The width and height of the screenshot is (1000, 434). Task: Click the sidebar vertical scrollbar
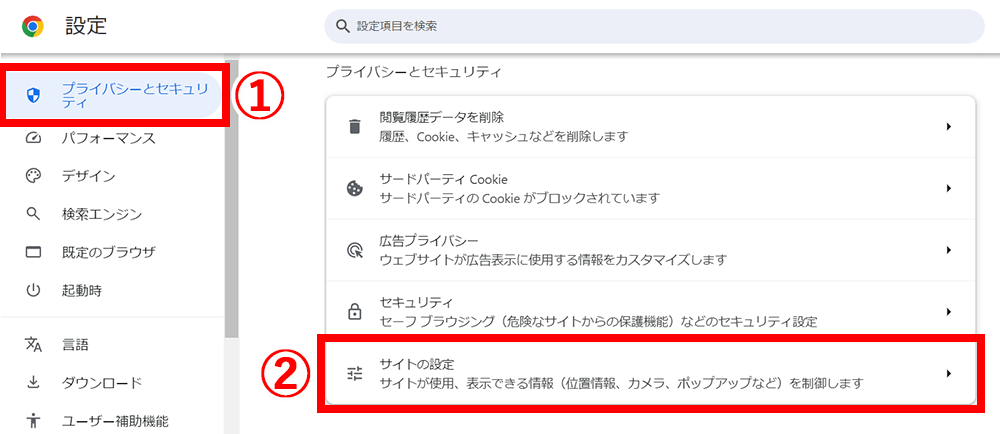232,198
